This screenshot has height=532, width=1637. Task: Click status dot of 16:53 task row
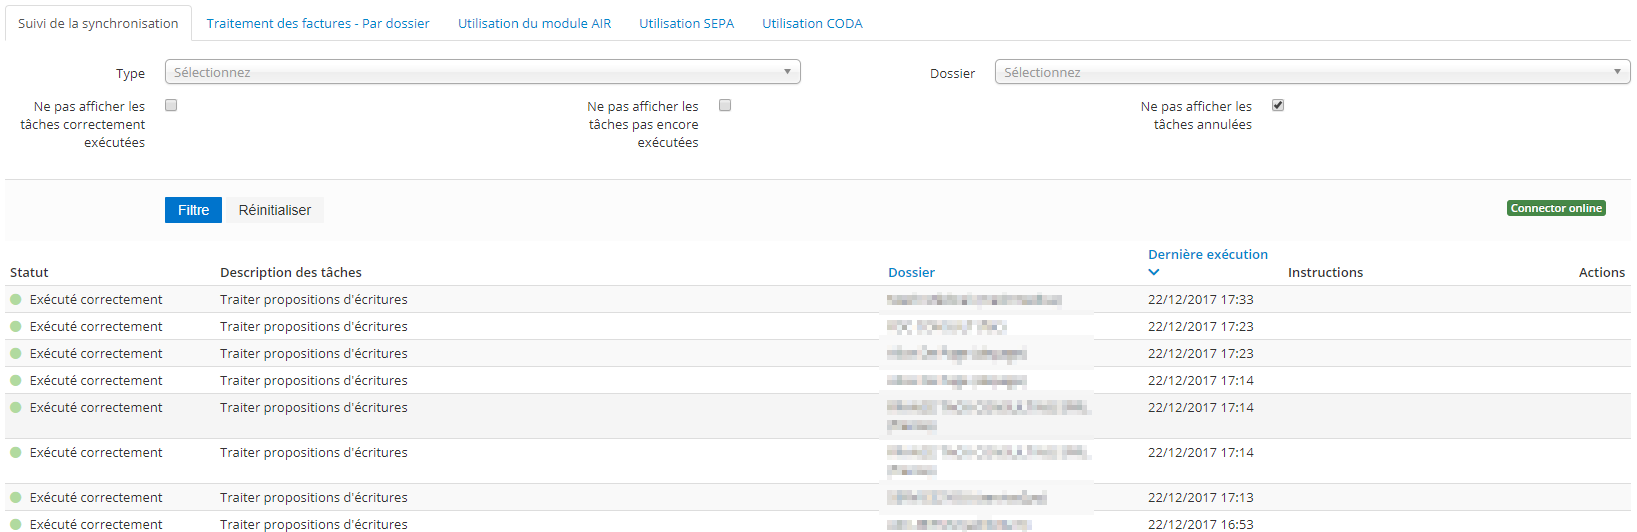(16, 524)
